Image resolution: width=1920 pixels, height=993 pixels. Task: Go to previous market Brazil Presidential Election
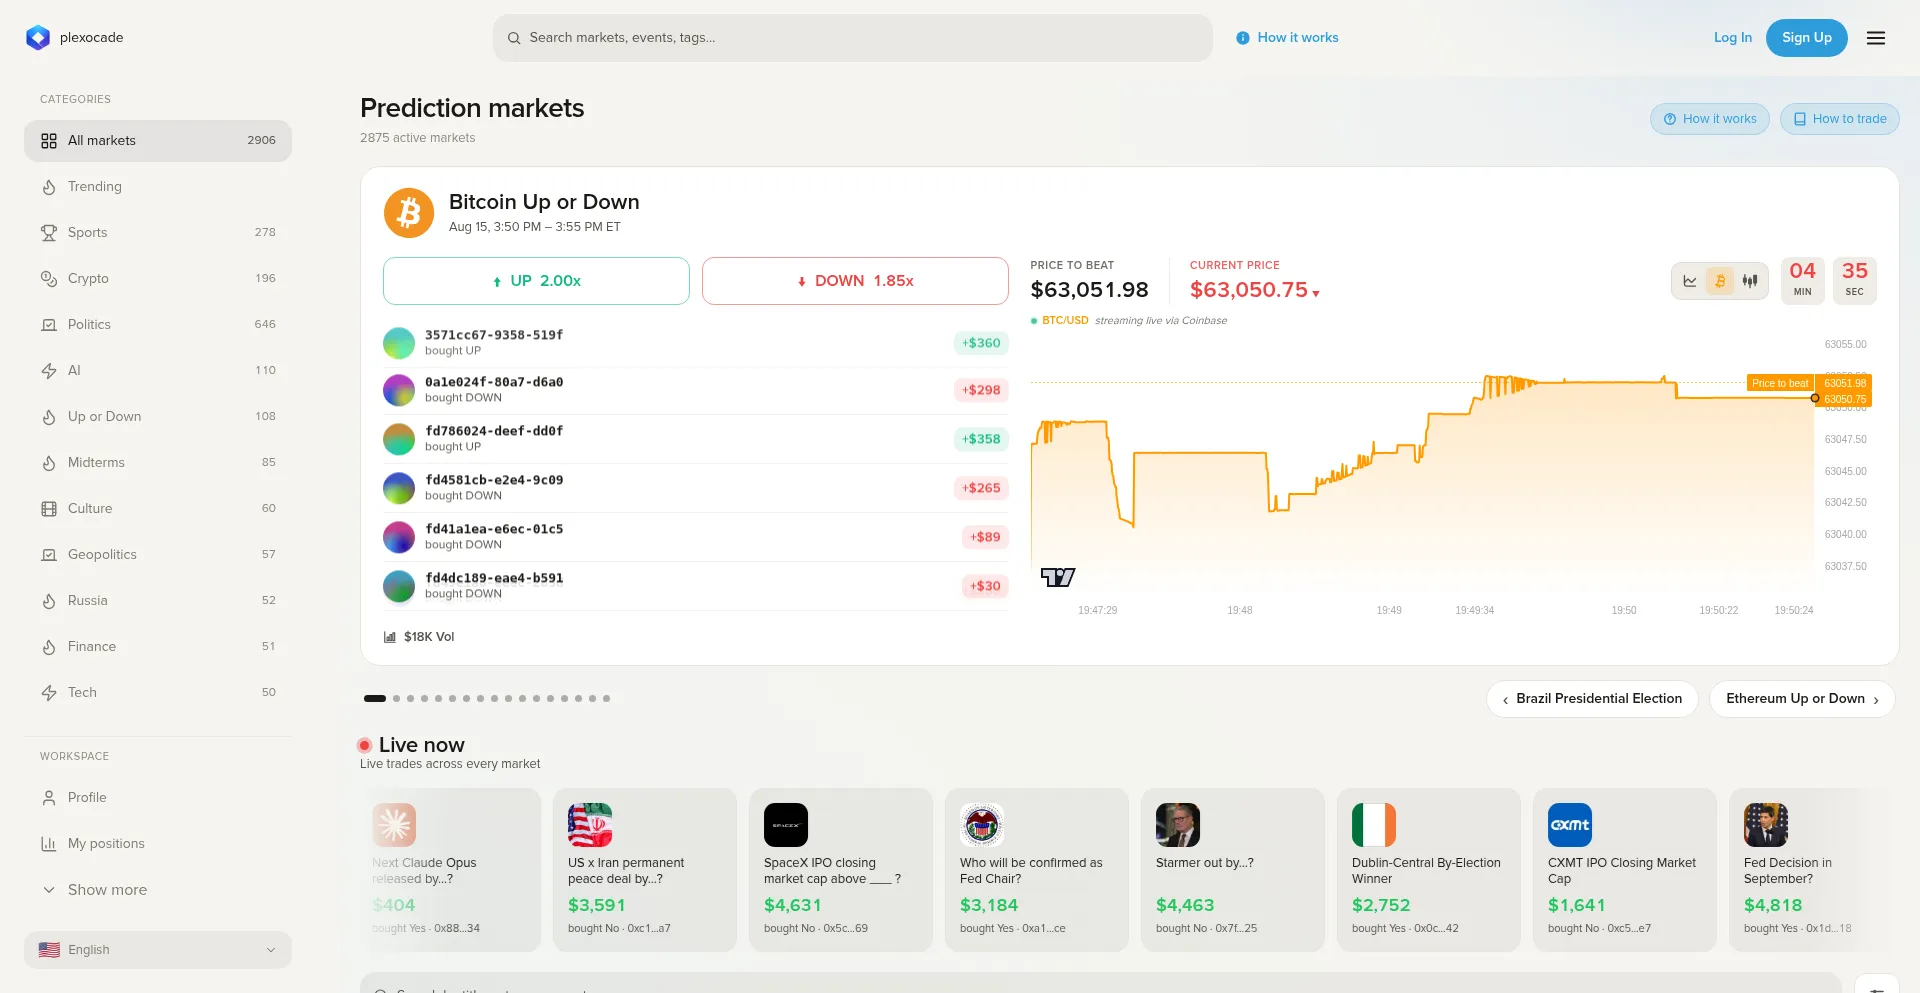[1592, 699]
